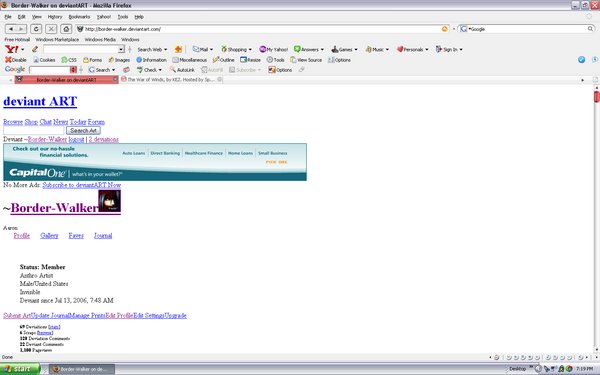600x375 pixels.
Task: Open the Tools menu in the menu bar
Action: pos(123,17)
